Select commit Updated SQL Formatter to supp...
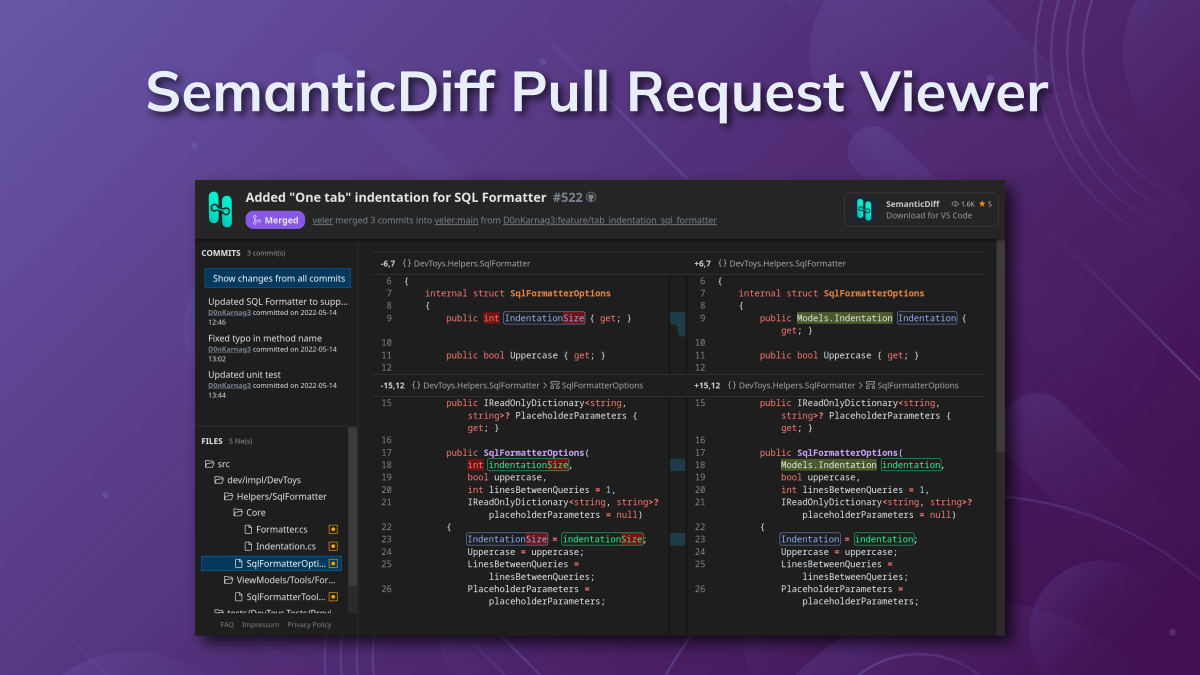The height and width of the screenshot is (675, 1200). 278,301
